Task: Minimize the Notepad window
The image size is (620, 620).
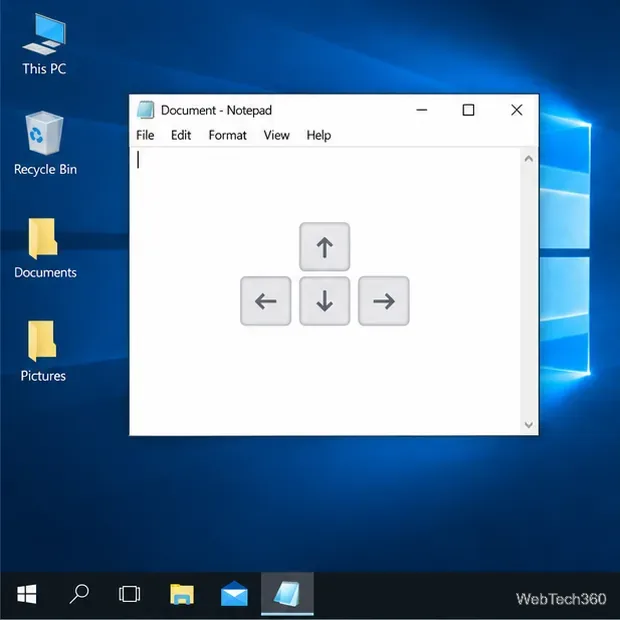Action: 422,110
